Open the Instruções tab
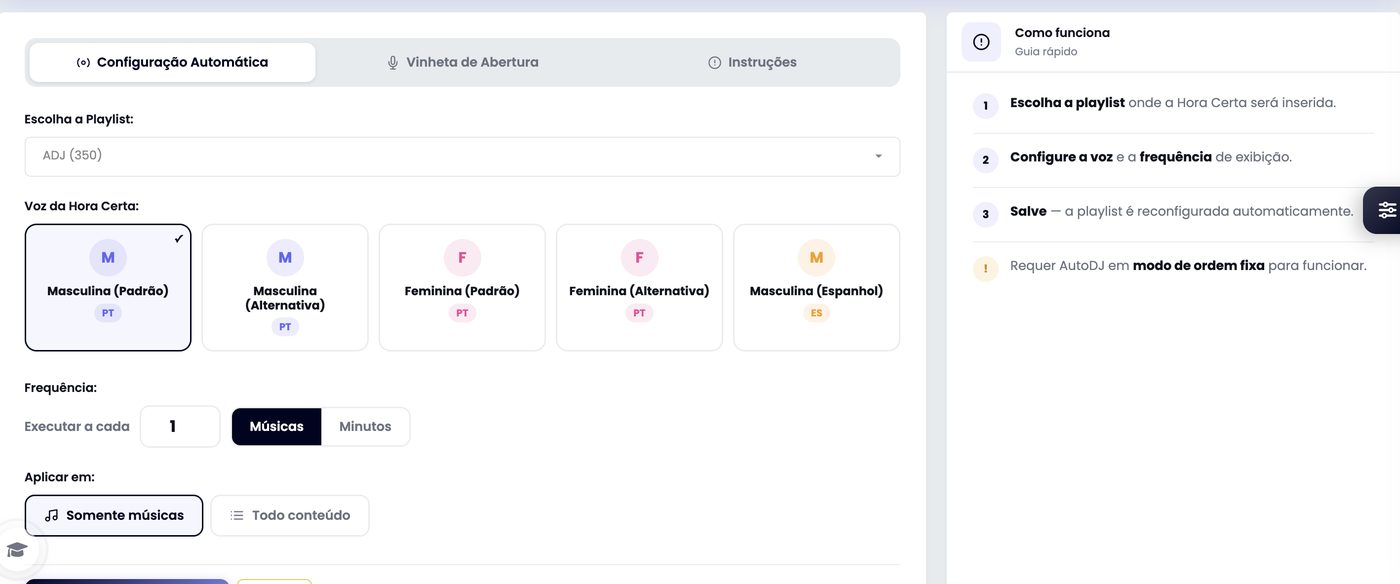Image resolution: width=1400 pixels, height=584 pixels. click(x=752, y=62)
